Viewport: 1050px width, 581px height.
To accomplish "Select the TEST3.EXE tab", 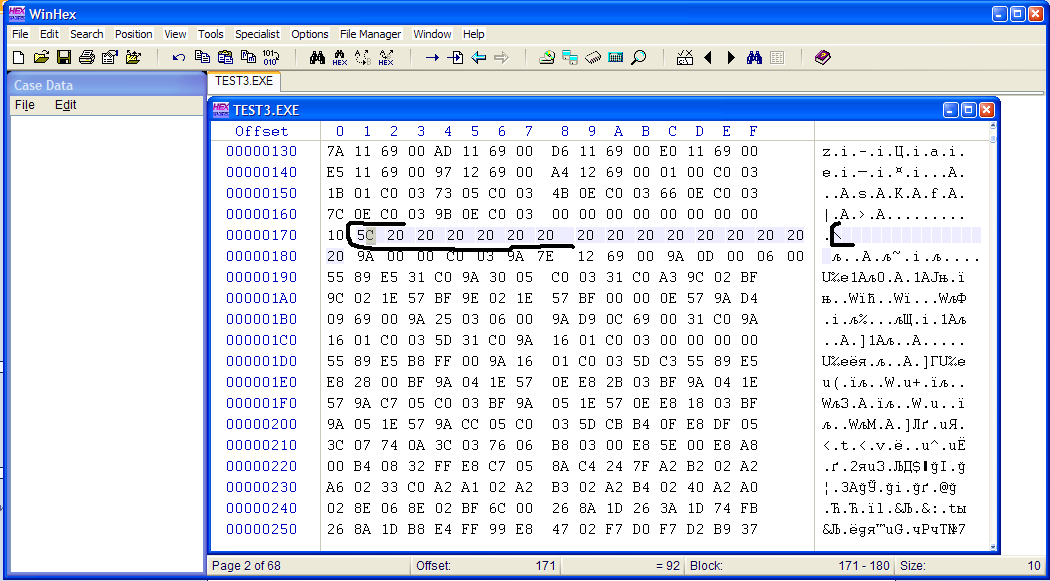I will pos(245,81).
